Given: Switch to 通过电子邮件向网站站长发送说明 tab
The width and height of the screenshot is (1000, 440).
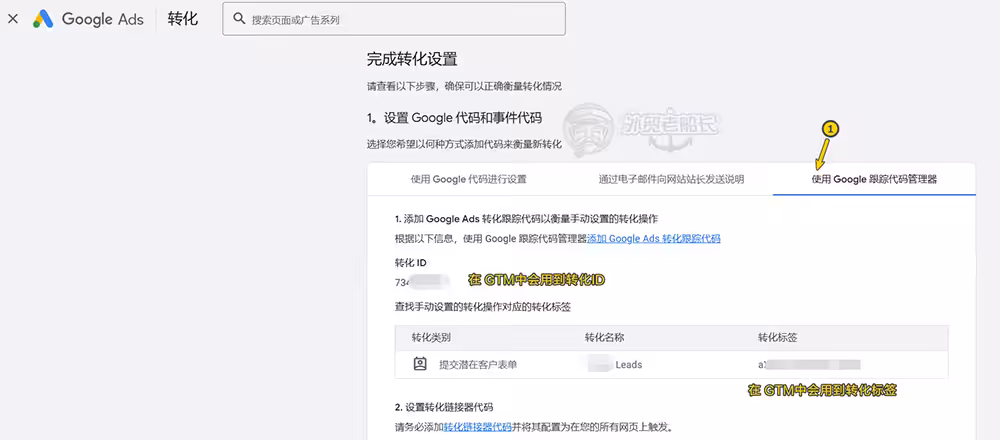Looking at the screenshot, I should click(671, 179).
